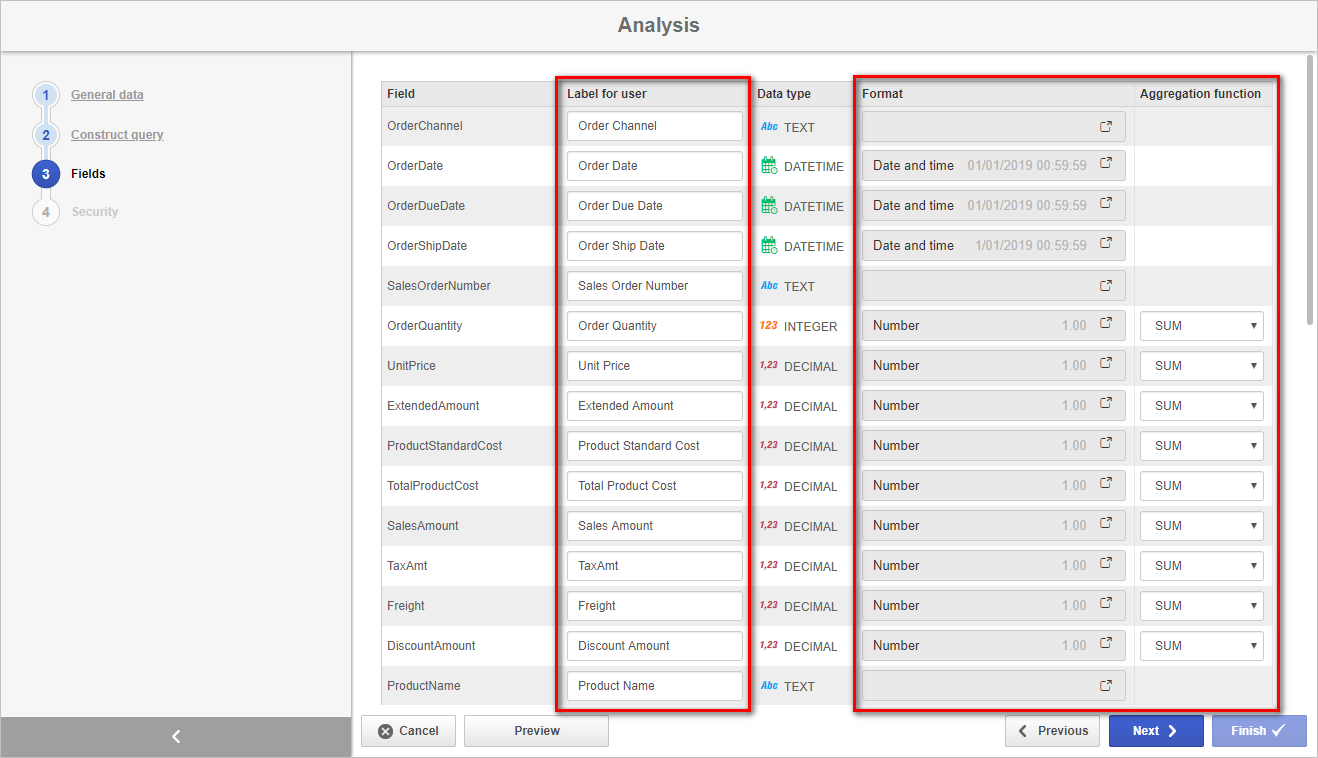The height and width of the screenshot is (758, 1318).
Task: Click the vertical scrollbar of the fields table
Action: (1311, 190)
